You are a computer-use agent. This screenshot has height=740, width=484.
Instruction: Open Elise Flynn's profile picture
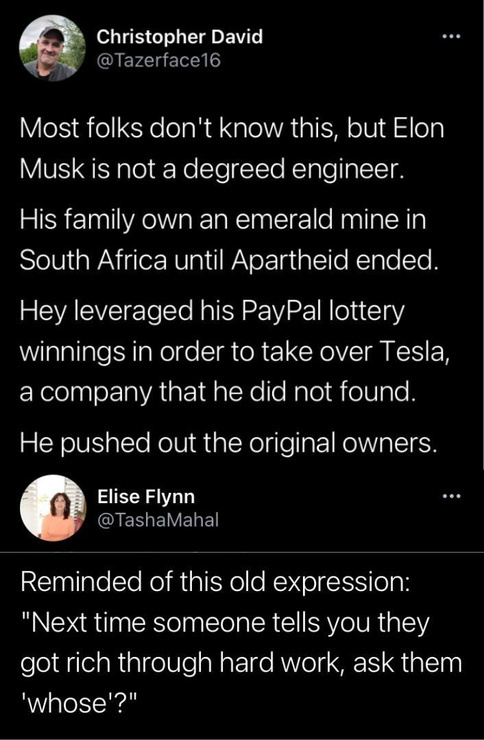pyautogui.click(x=53, y=508)
